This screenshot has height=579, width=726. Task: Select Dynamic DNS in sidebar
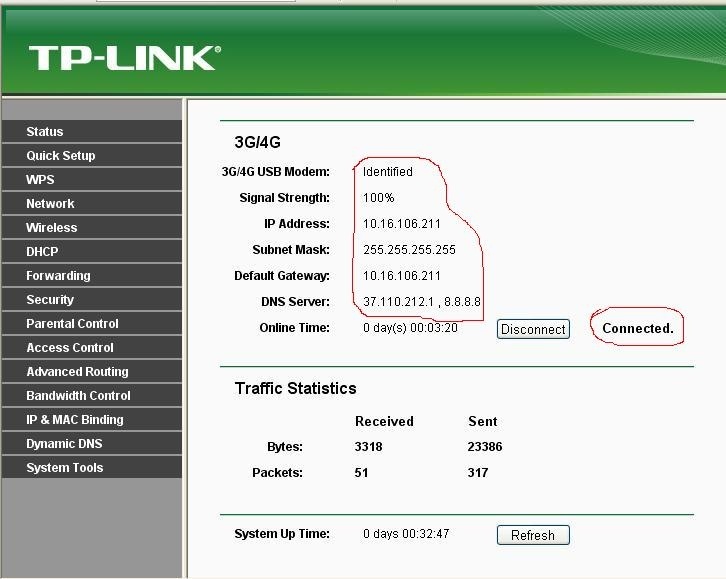click(x=64, y=444)
